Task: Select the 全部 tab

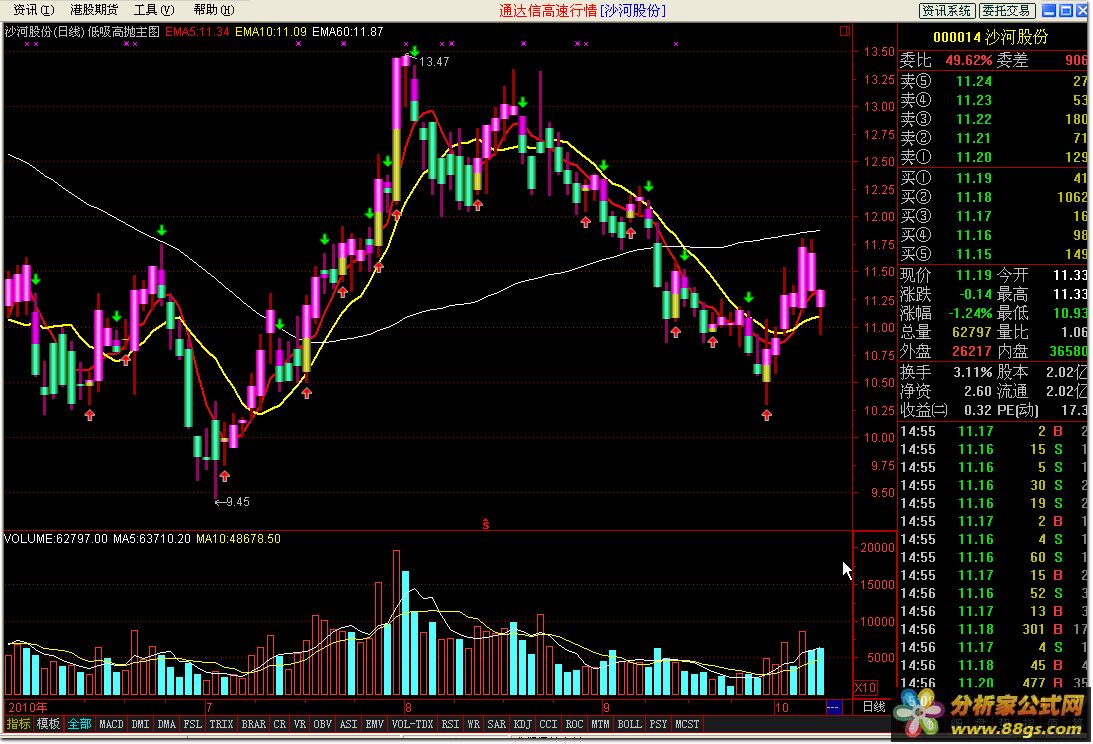Action: tap(79, 724)
